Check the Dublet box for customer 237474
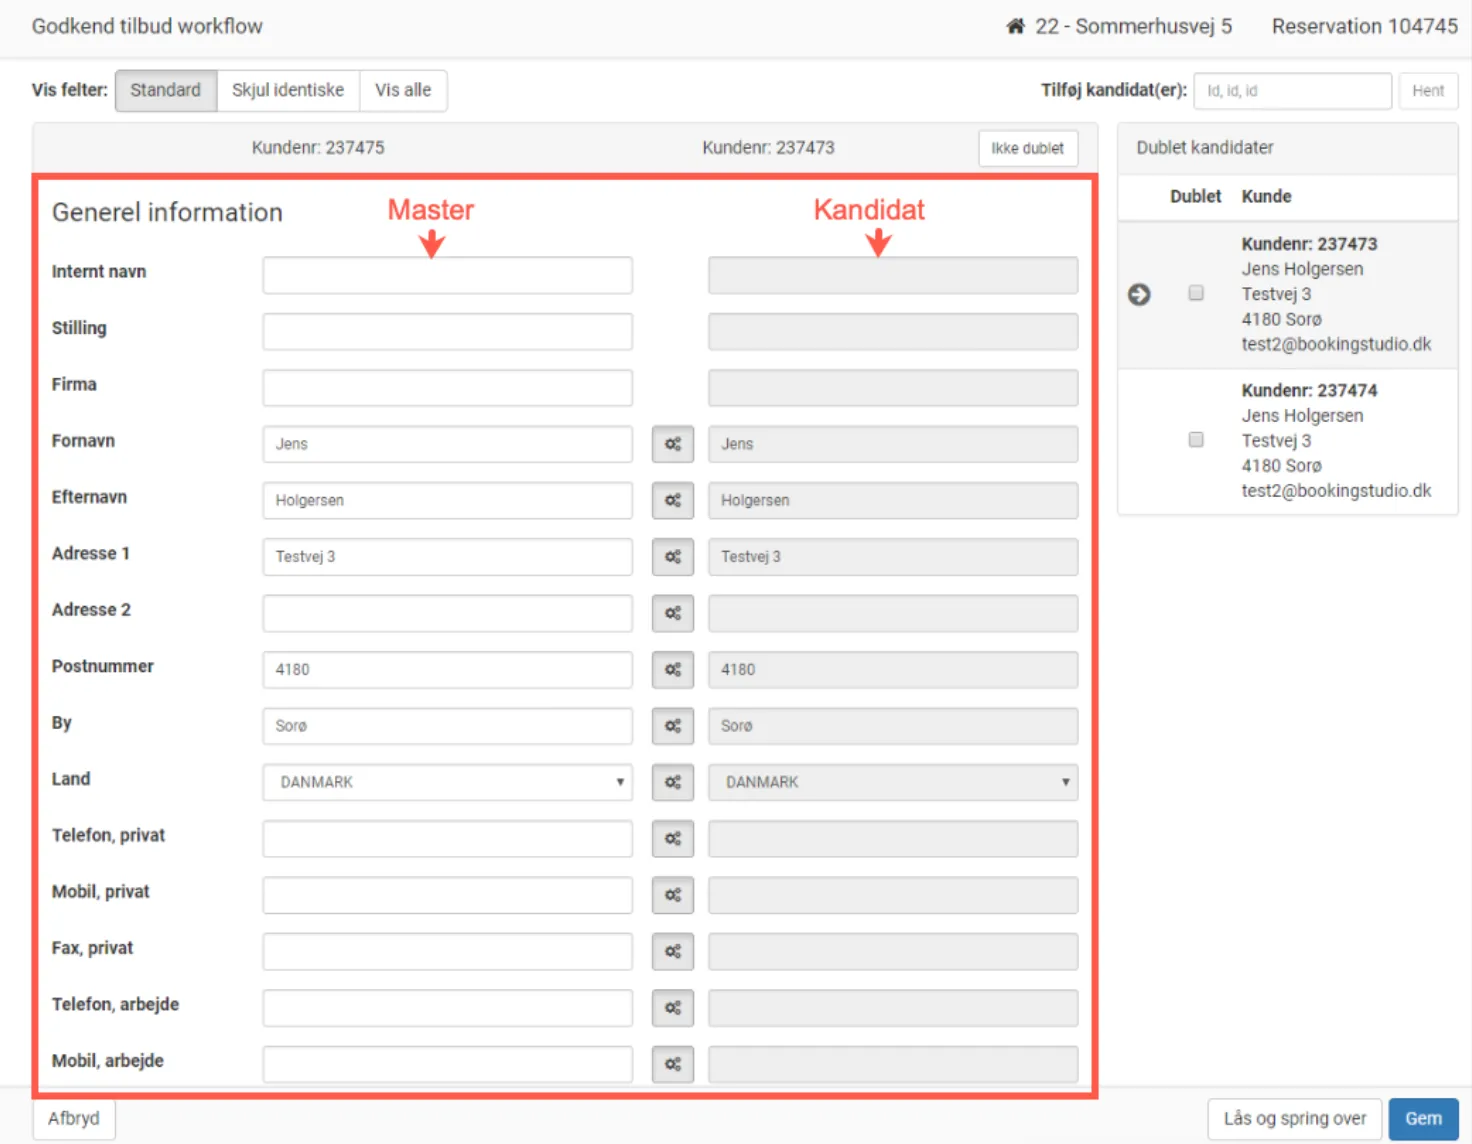Screen dimensions: 1472x1144 pos(1196,440)
